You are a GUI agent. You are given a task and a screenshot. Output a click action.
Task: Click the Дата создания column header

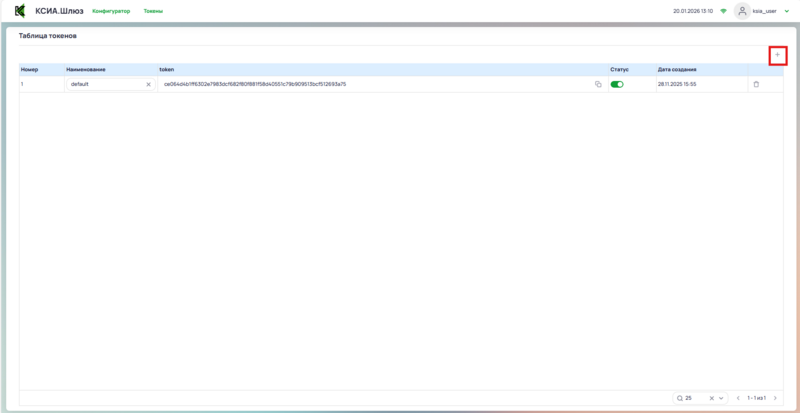[677, 69]
